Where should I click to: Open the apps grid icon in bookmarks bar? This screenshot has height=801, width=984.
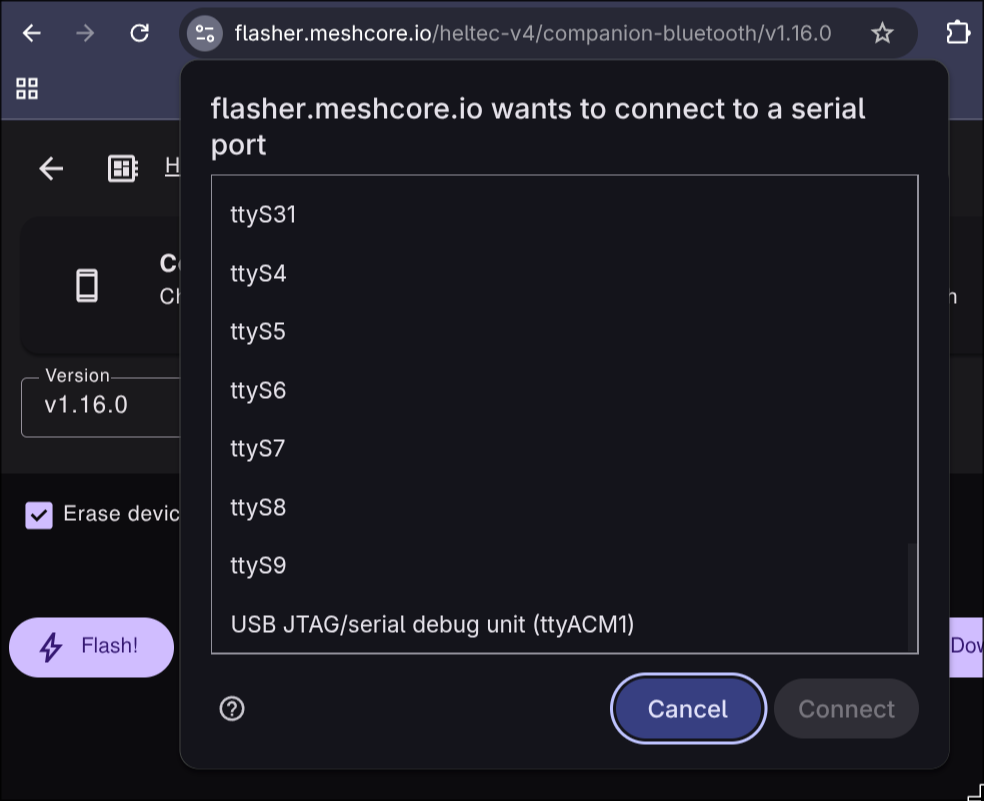point(27,89)
